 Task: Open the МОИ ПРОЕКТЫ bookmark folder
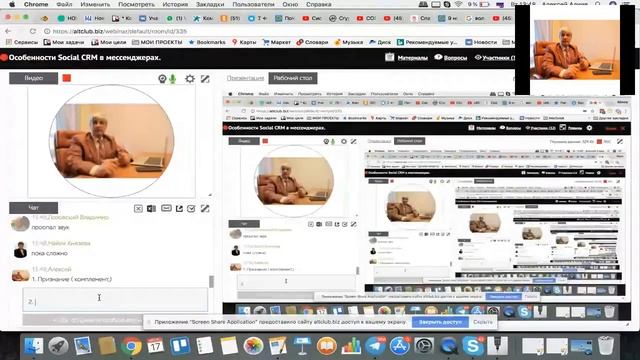157,42
